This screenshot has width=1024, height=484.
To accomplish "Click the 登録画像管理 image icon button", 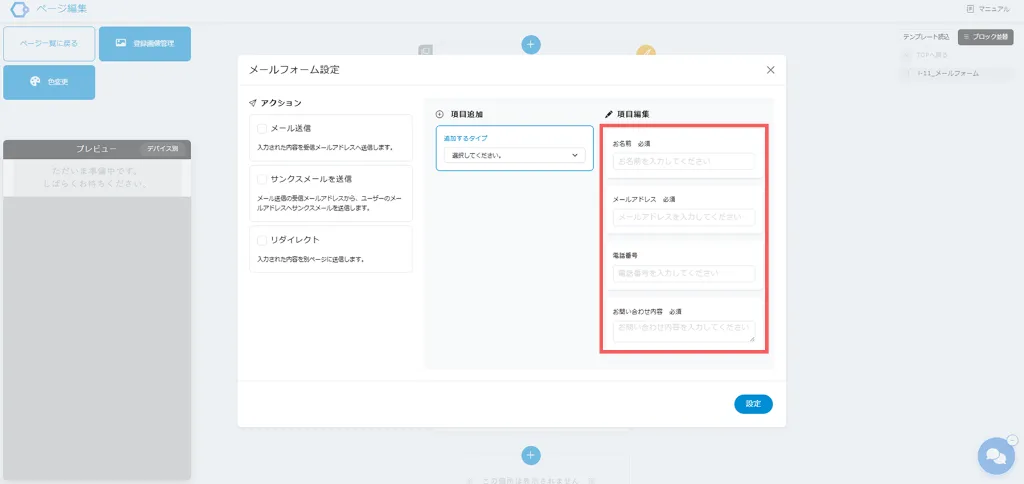I will point(145,44).
